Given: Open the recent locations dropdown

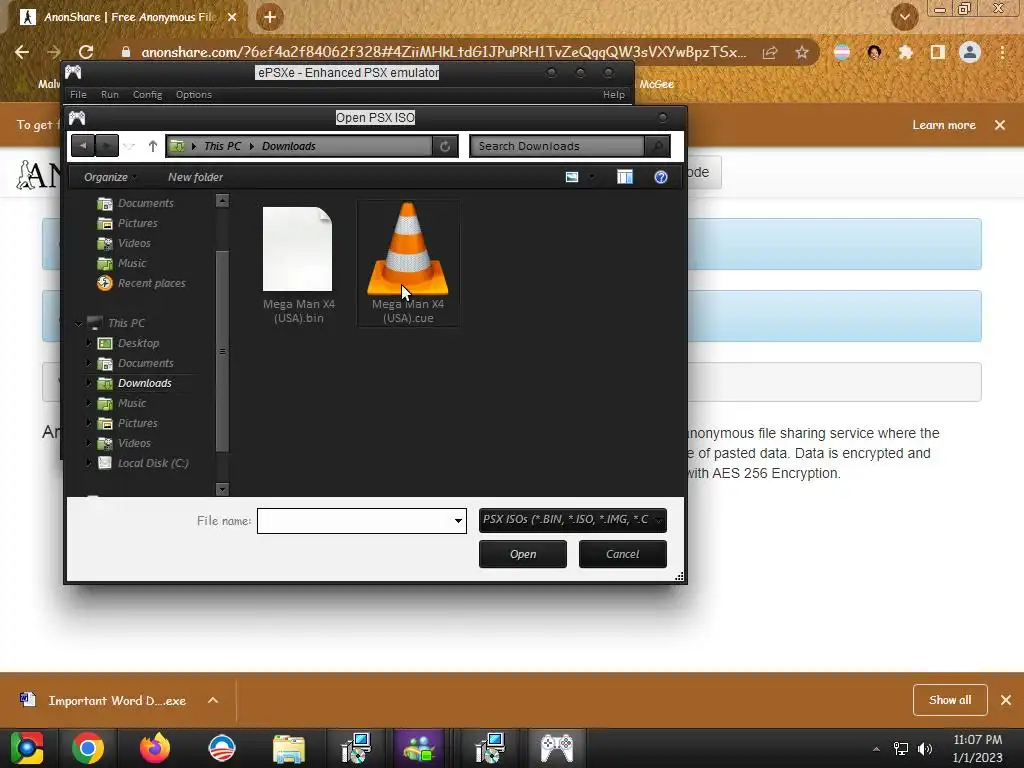Looking at the screenshot, I should click(129, 146).
